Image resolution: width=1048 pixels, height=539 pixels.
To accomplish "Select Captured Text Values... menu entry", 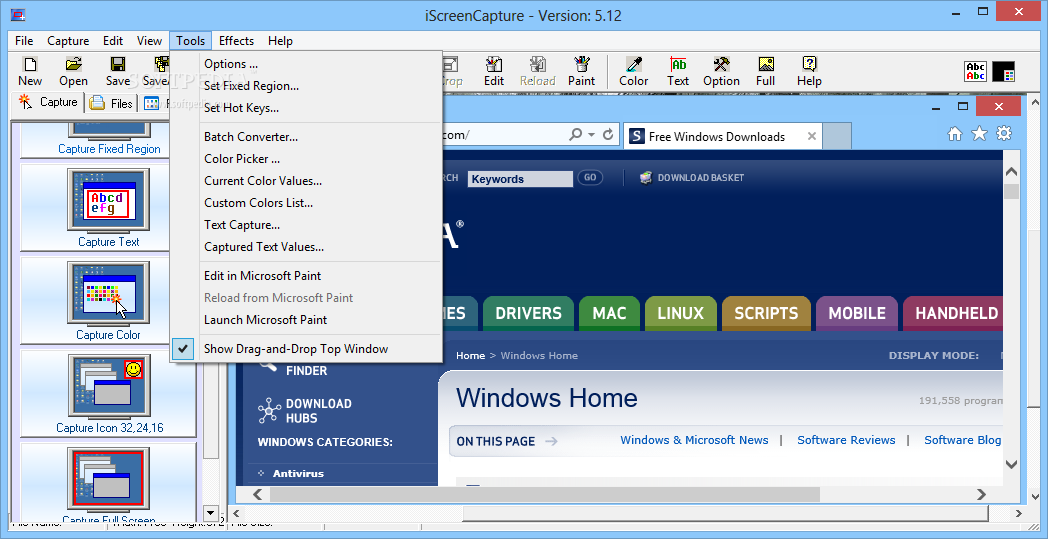I will pyautogui.click(x=306, y=247).
